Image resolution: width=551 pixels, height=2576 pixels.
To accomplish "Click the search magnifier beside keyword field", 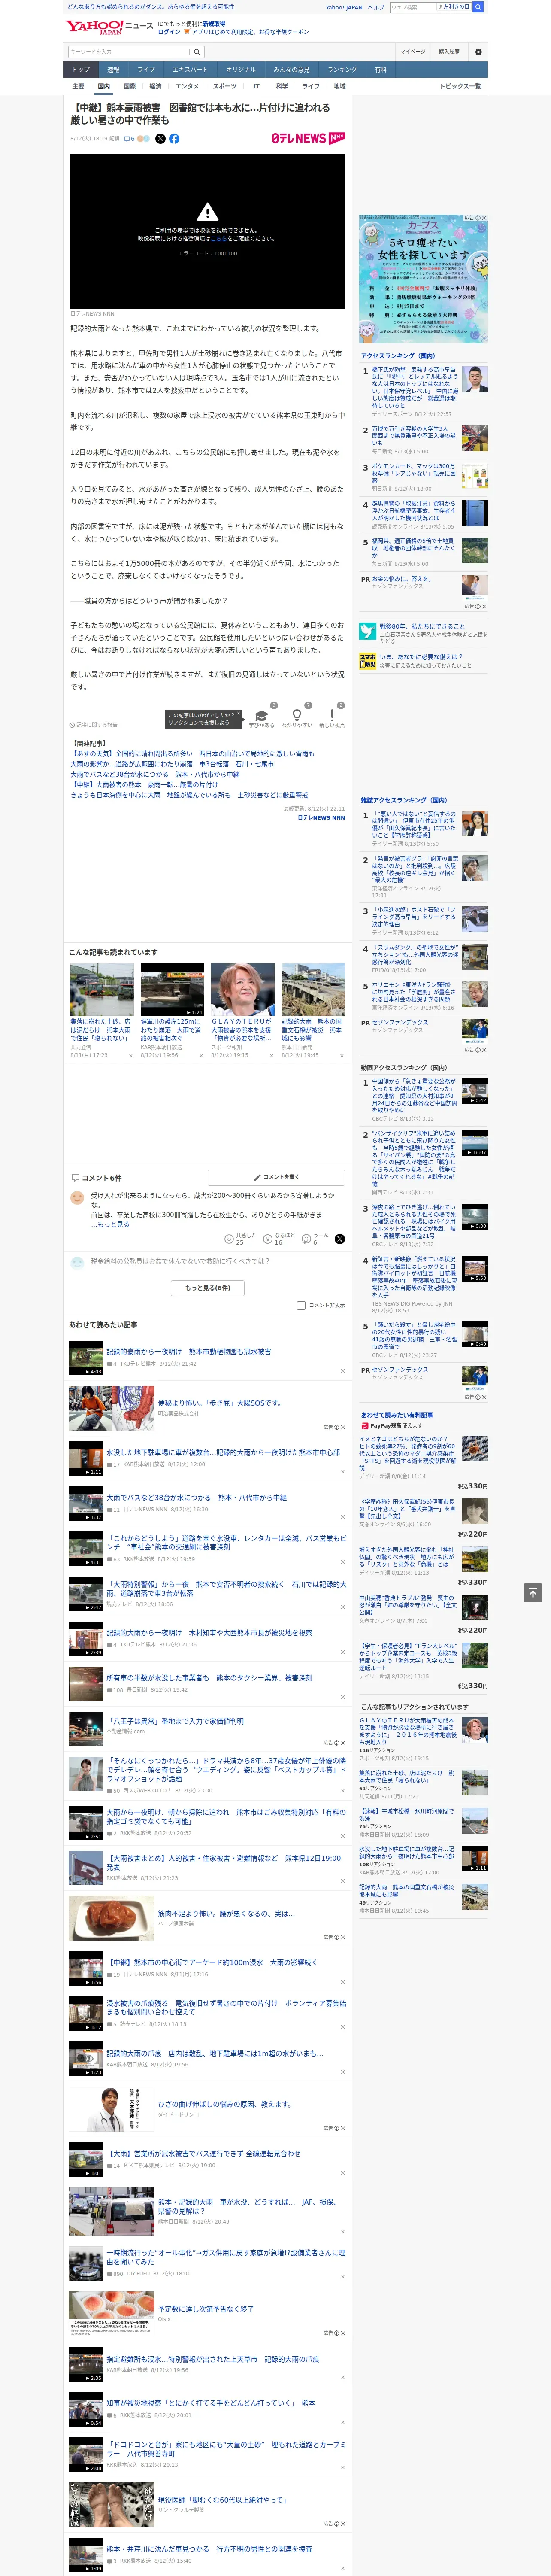I will coord(197,51).
